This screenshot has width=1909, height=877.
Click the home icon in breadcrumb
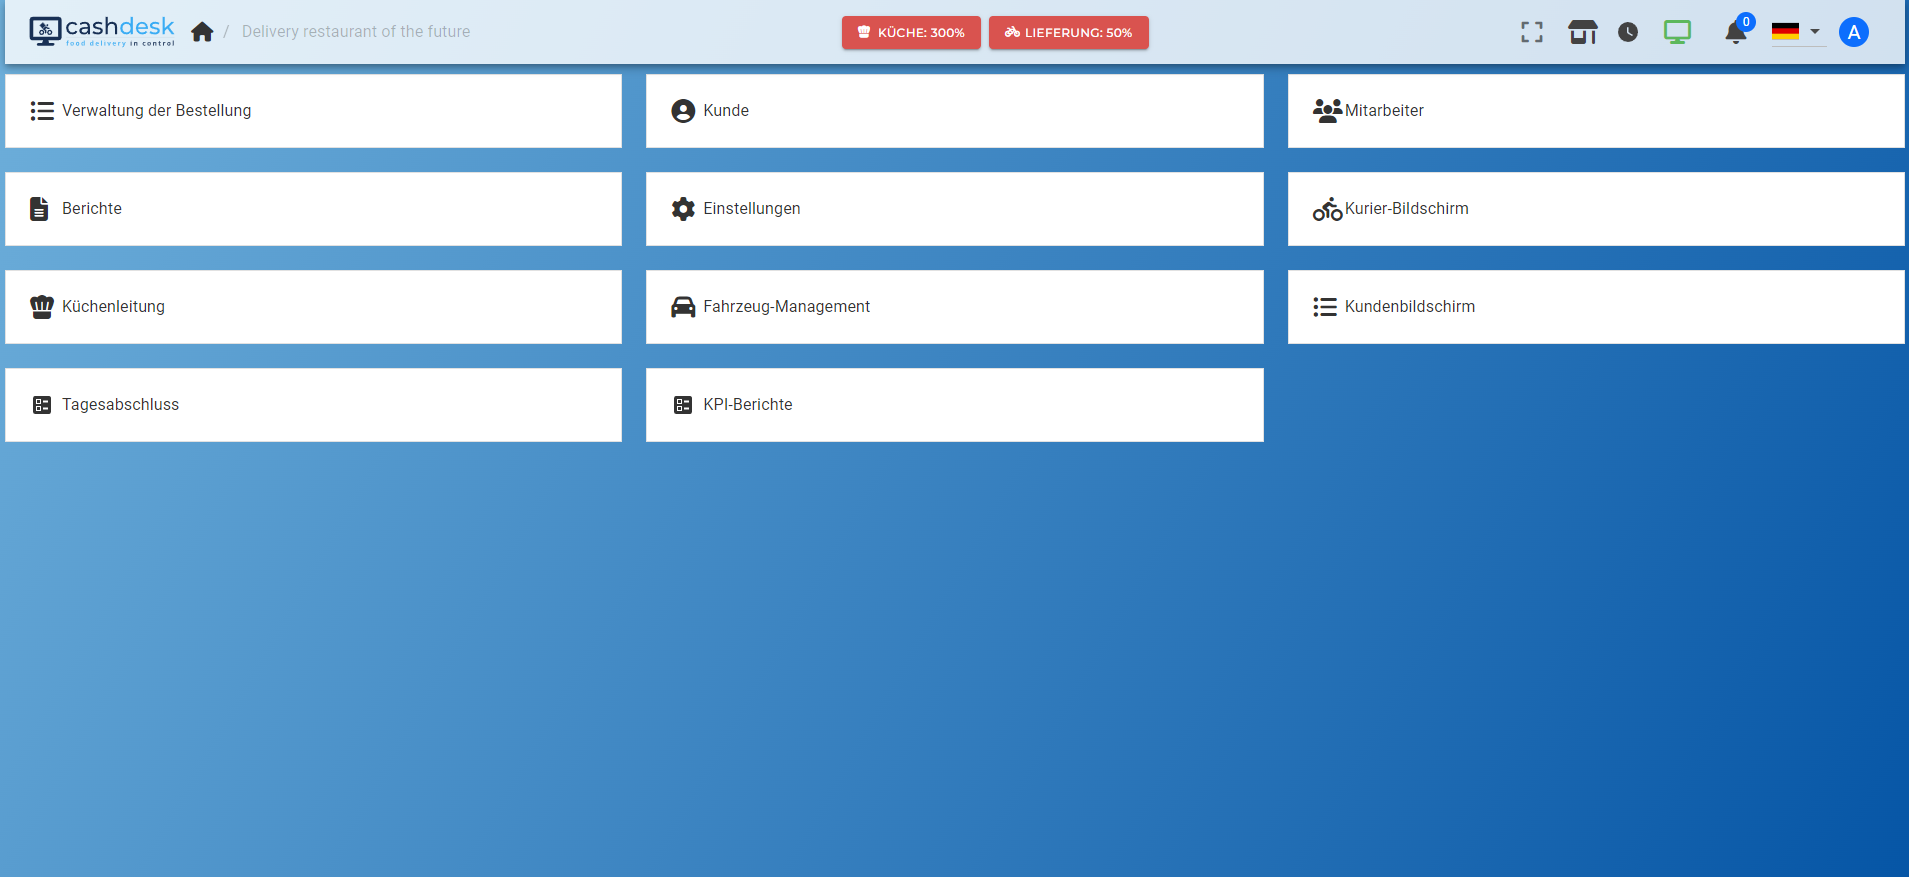coord(202,32)
